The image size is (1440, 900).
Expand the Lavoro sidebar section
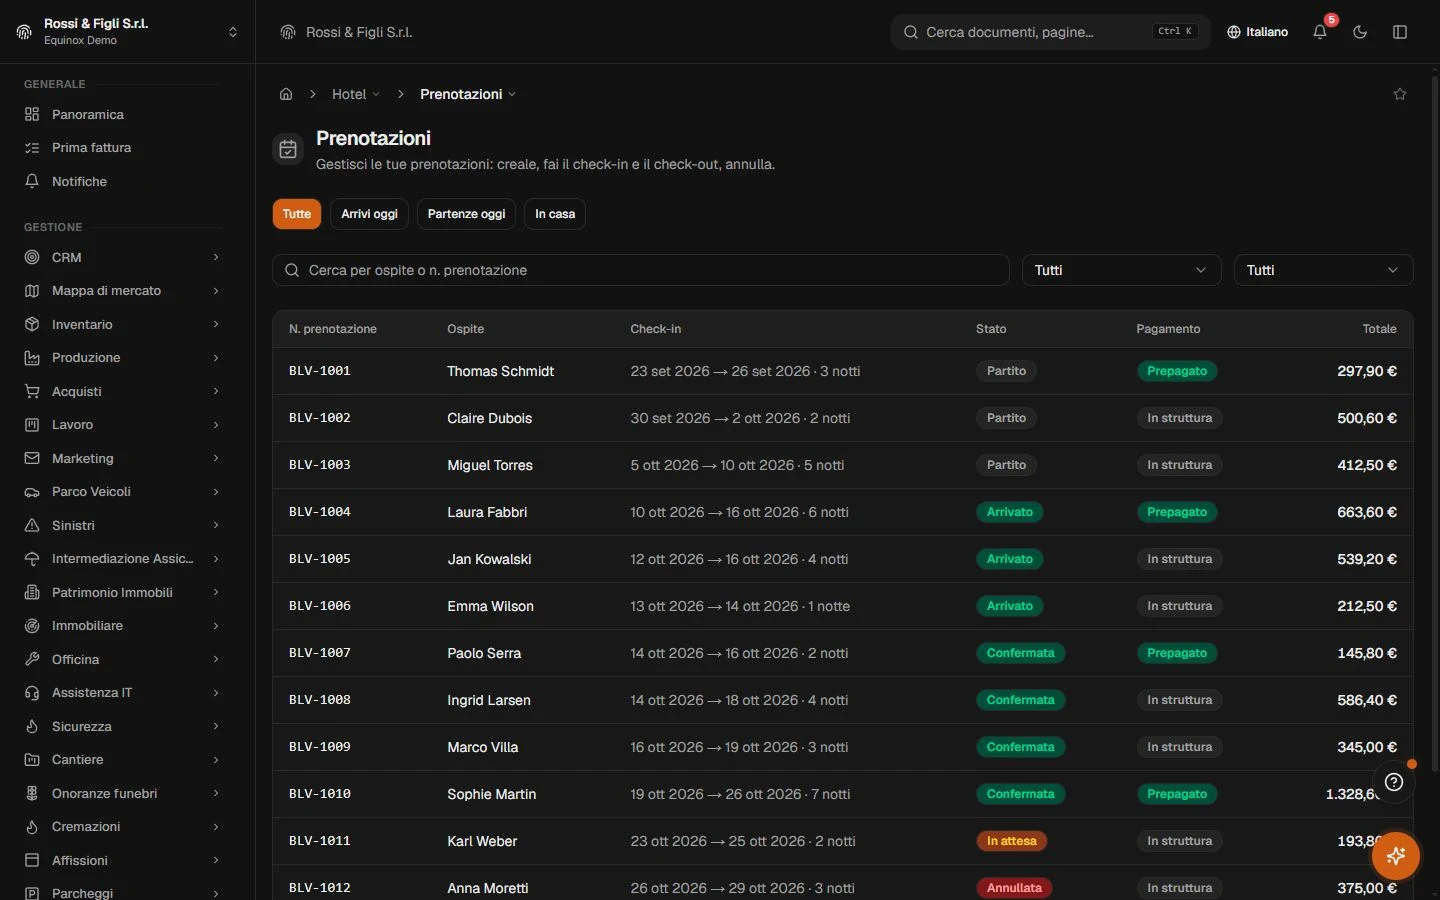click(x=122, y=425)
